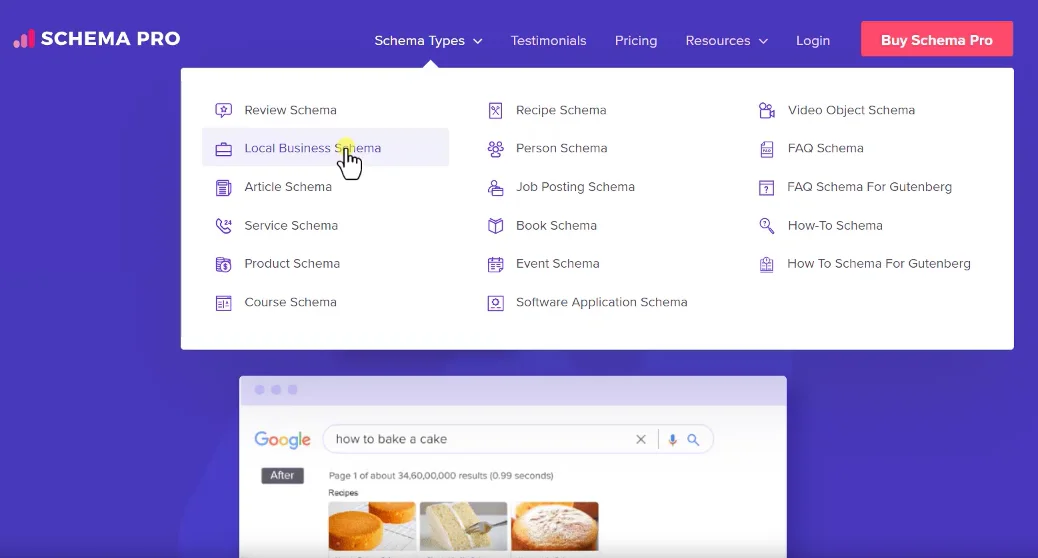Image resolution: width=1038 pixels, height=558 pixels.
Task: Open the Login nav item
Action: (x=813, y=40)
